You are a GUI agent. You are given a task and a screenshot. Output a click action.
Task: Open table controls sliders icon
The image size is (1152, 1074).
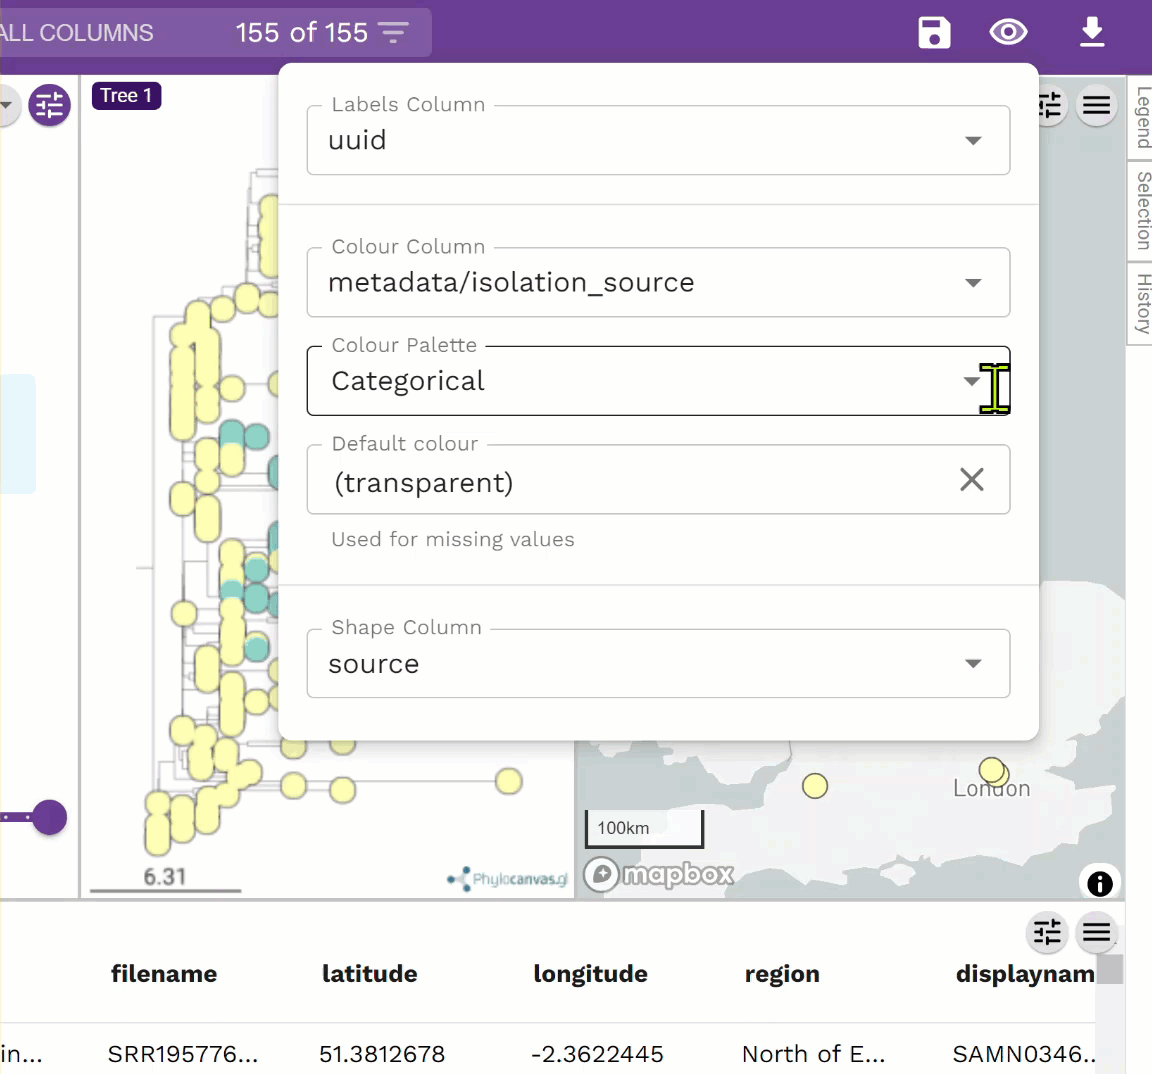(1047, 933)
